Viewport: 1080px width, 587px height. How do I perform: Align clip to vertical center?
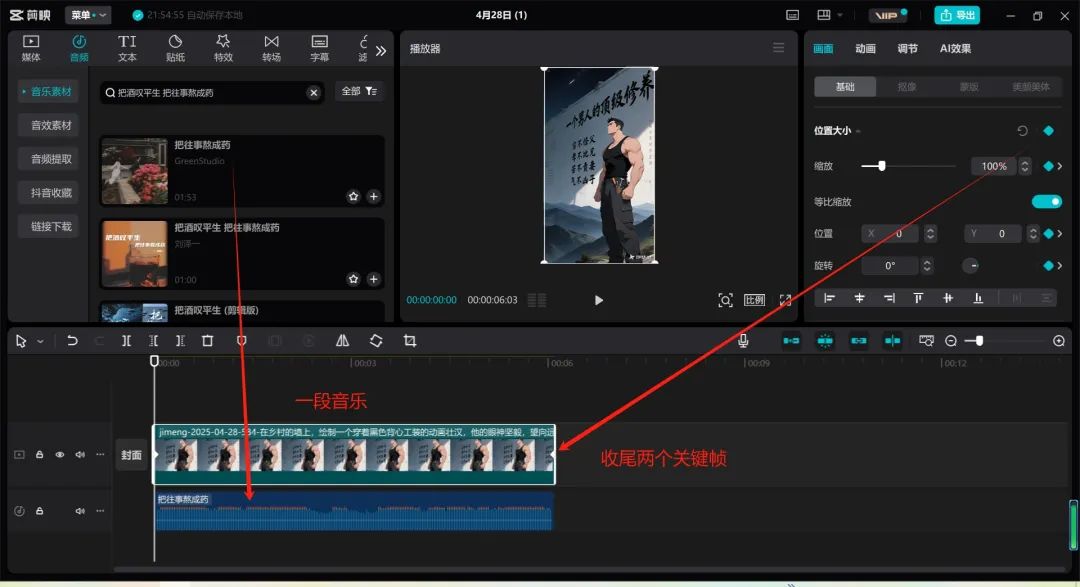(x=948, y=298)
